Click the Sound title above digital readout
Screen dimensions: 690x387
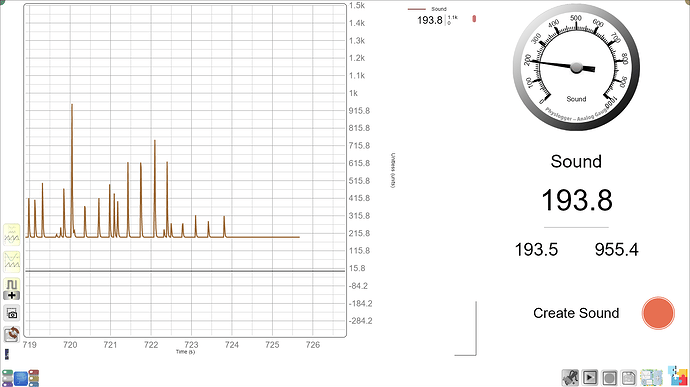point(576,162)
